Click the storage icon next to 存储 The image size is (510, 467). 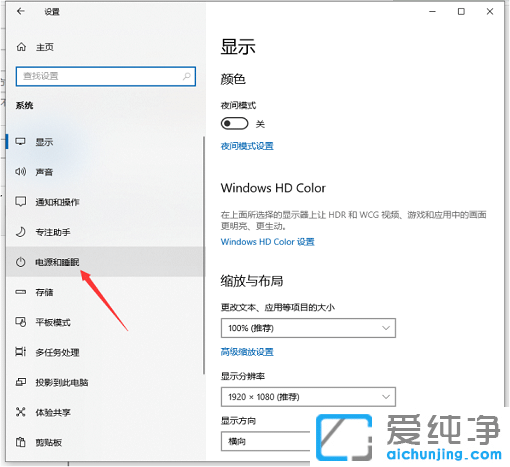click(20, 292)
